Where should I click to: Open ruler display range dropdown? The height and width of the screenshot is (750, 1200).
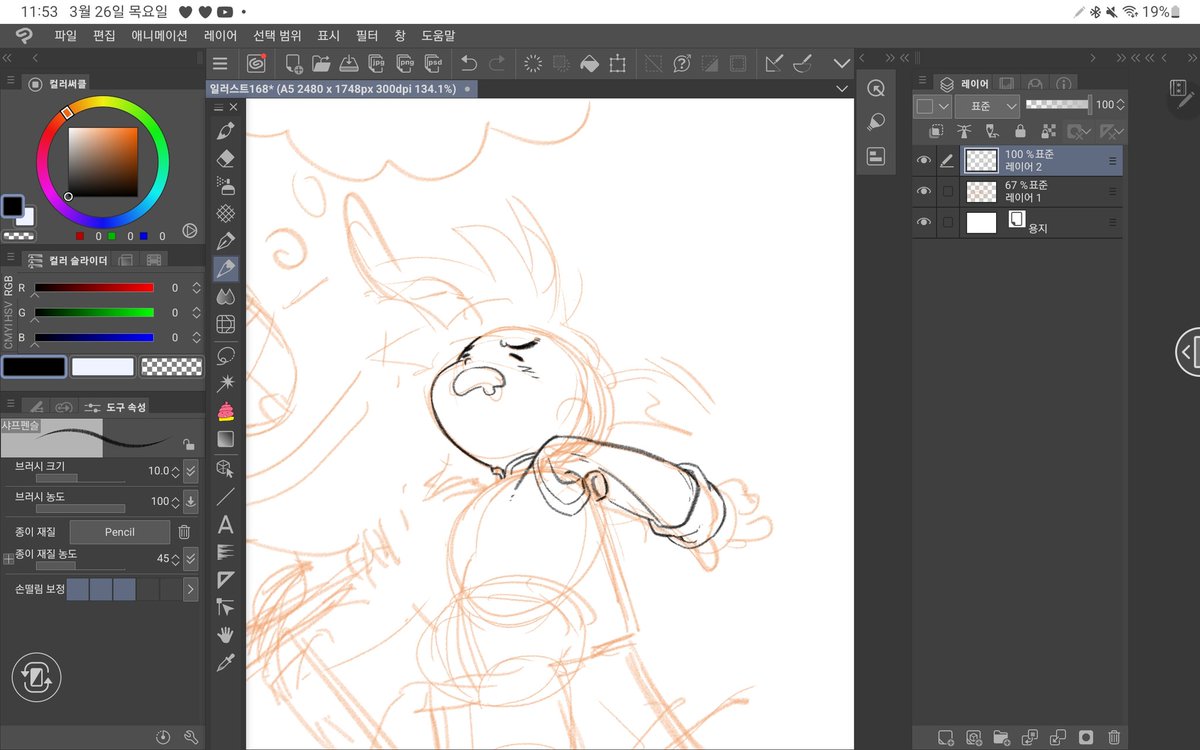(1111, 131)
